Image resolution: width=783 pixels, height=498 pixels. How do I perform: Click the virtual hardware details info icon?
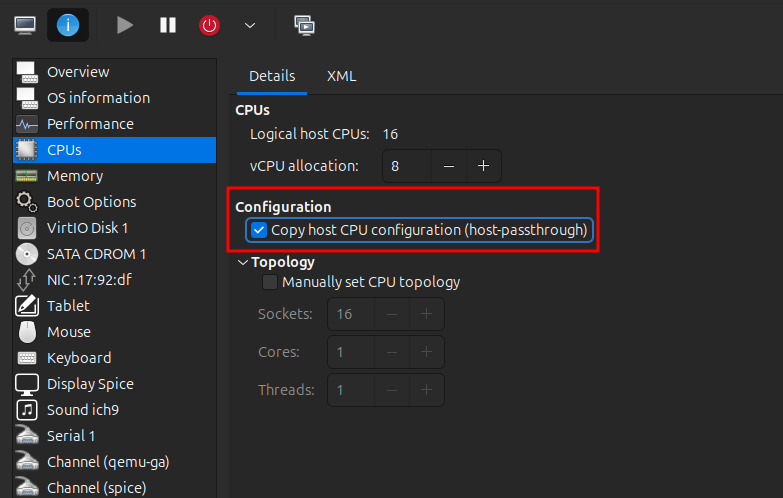(x=68, y=25)
